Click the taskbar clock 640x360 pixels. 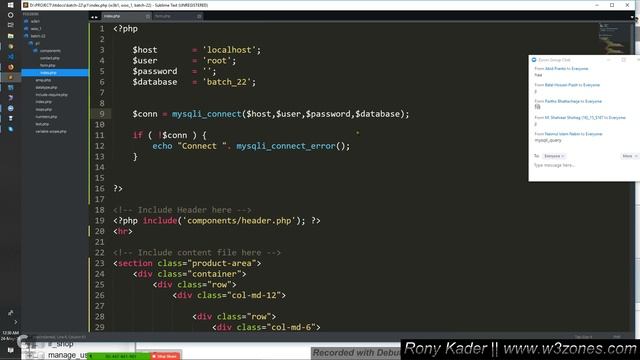pyautogui.click(x=10, y=336)
